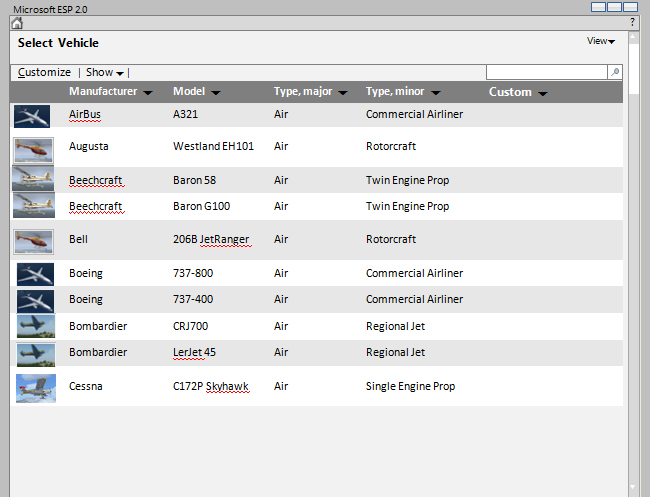
Task: Open the Manufacturer column filter arrow
Action: click(148, 93)
